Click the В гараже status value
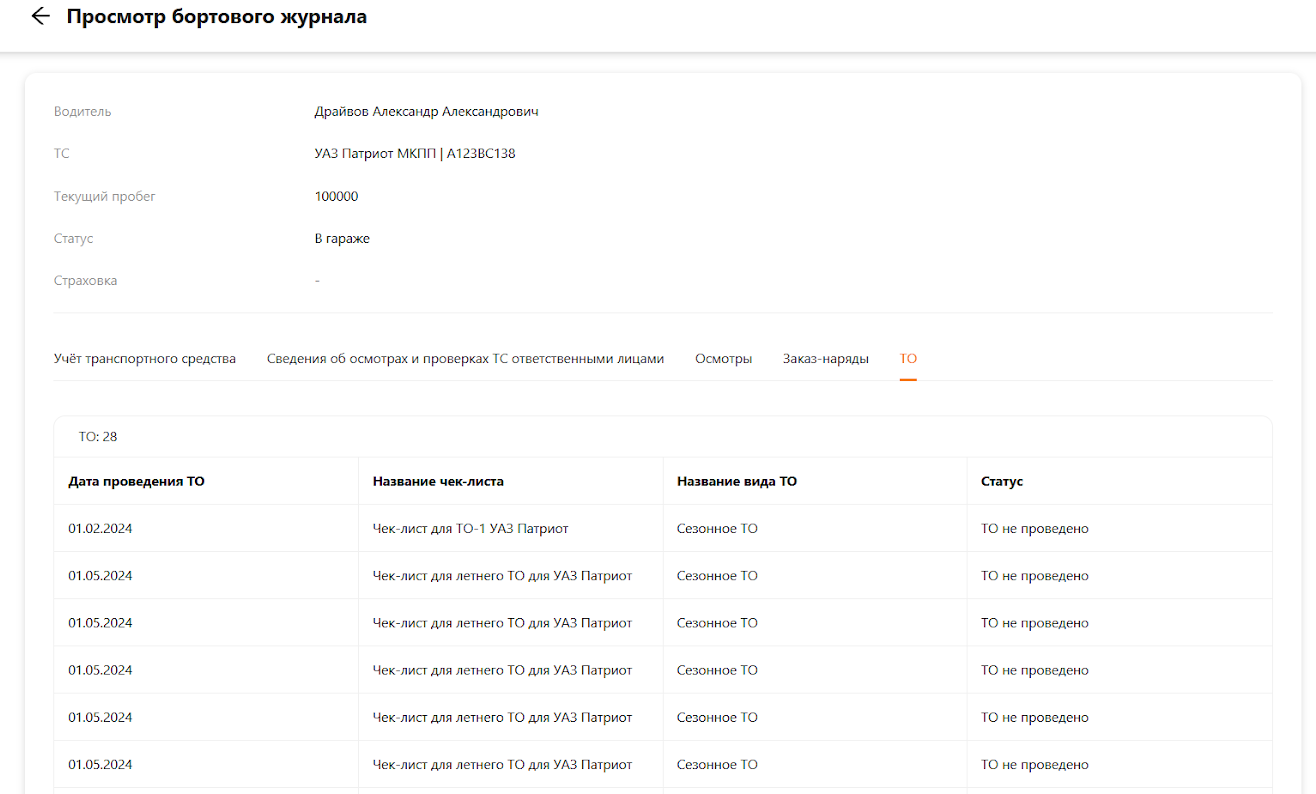The width and height of the screenshot is (1316, 794). click(x=342, y=239)
